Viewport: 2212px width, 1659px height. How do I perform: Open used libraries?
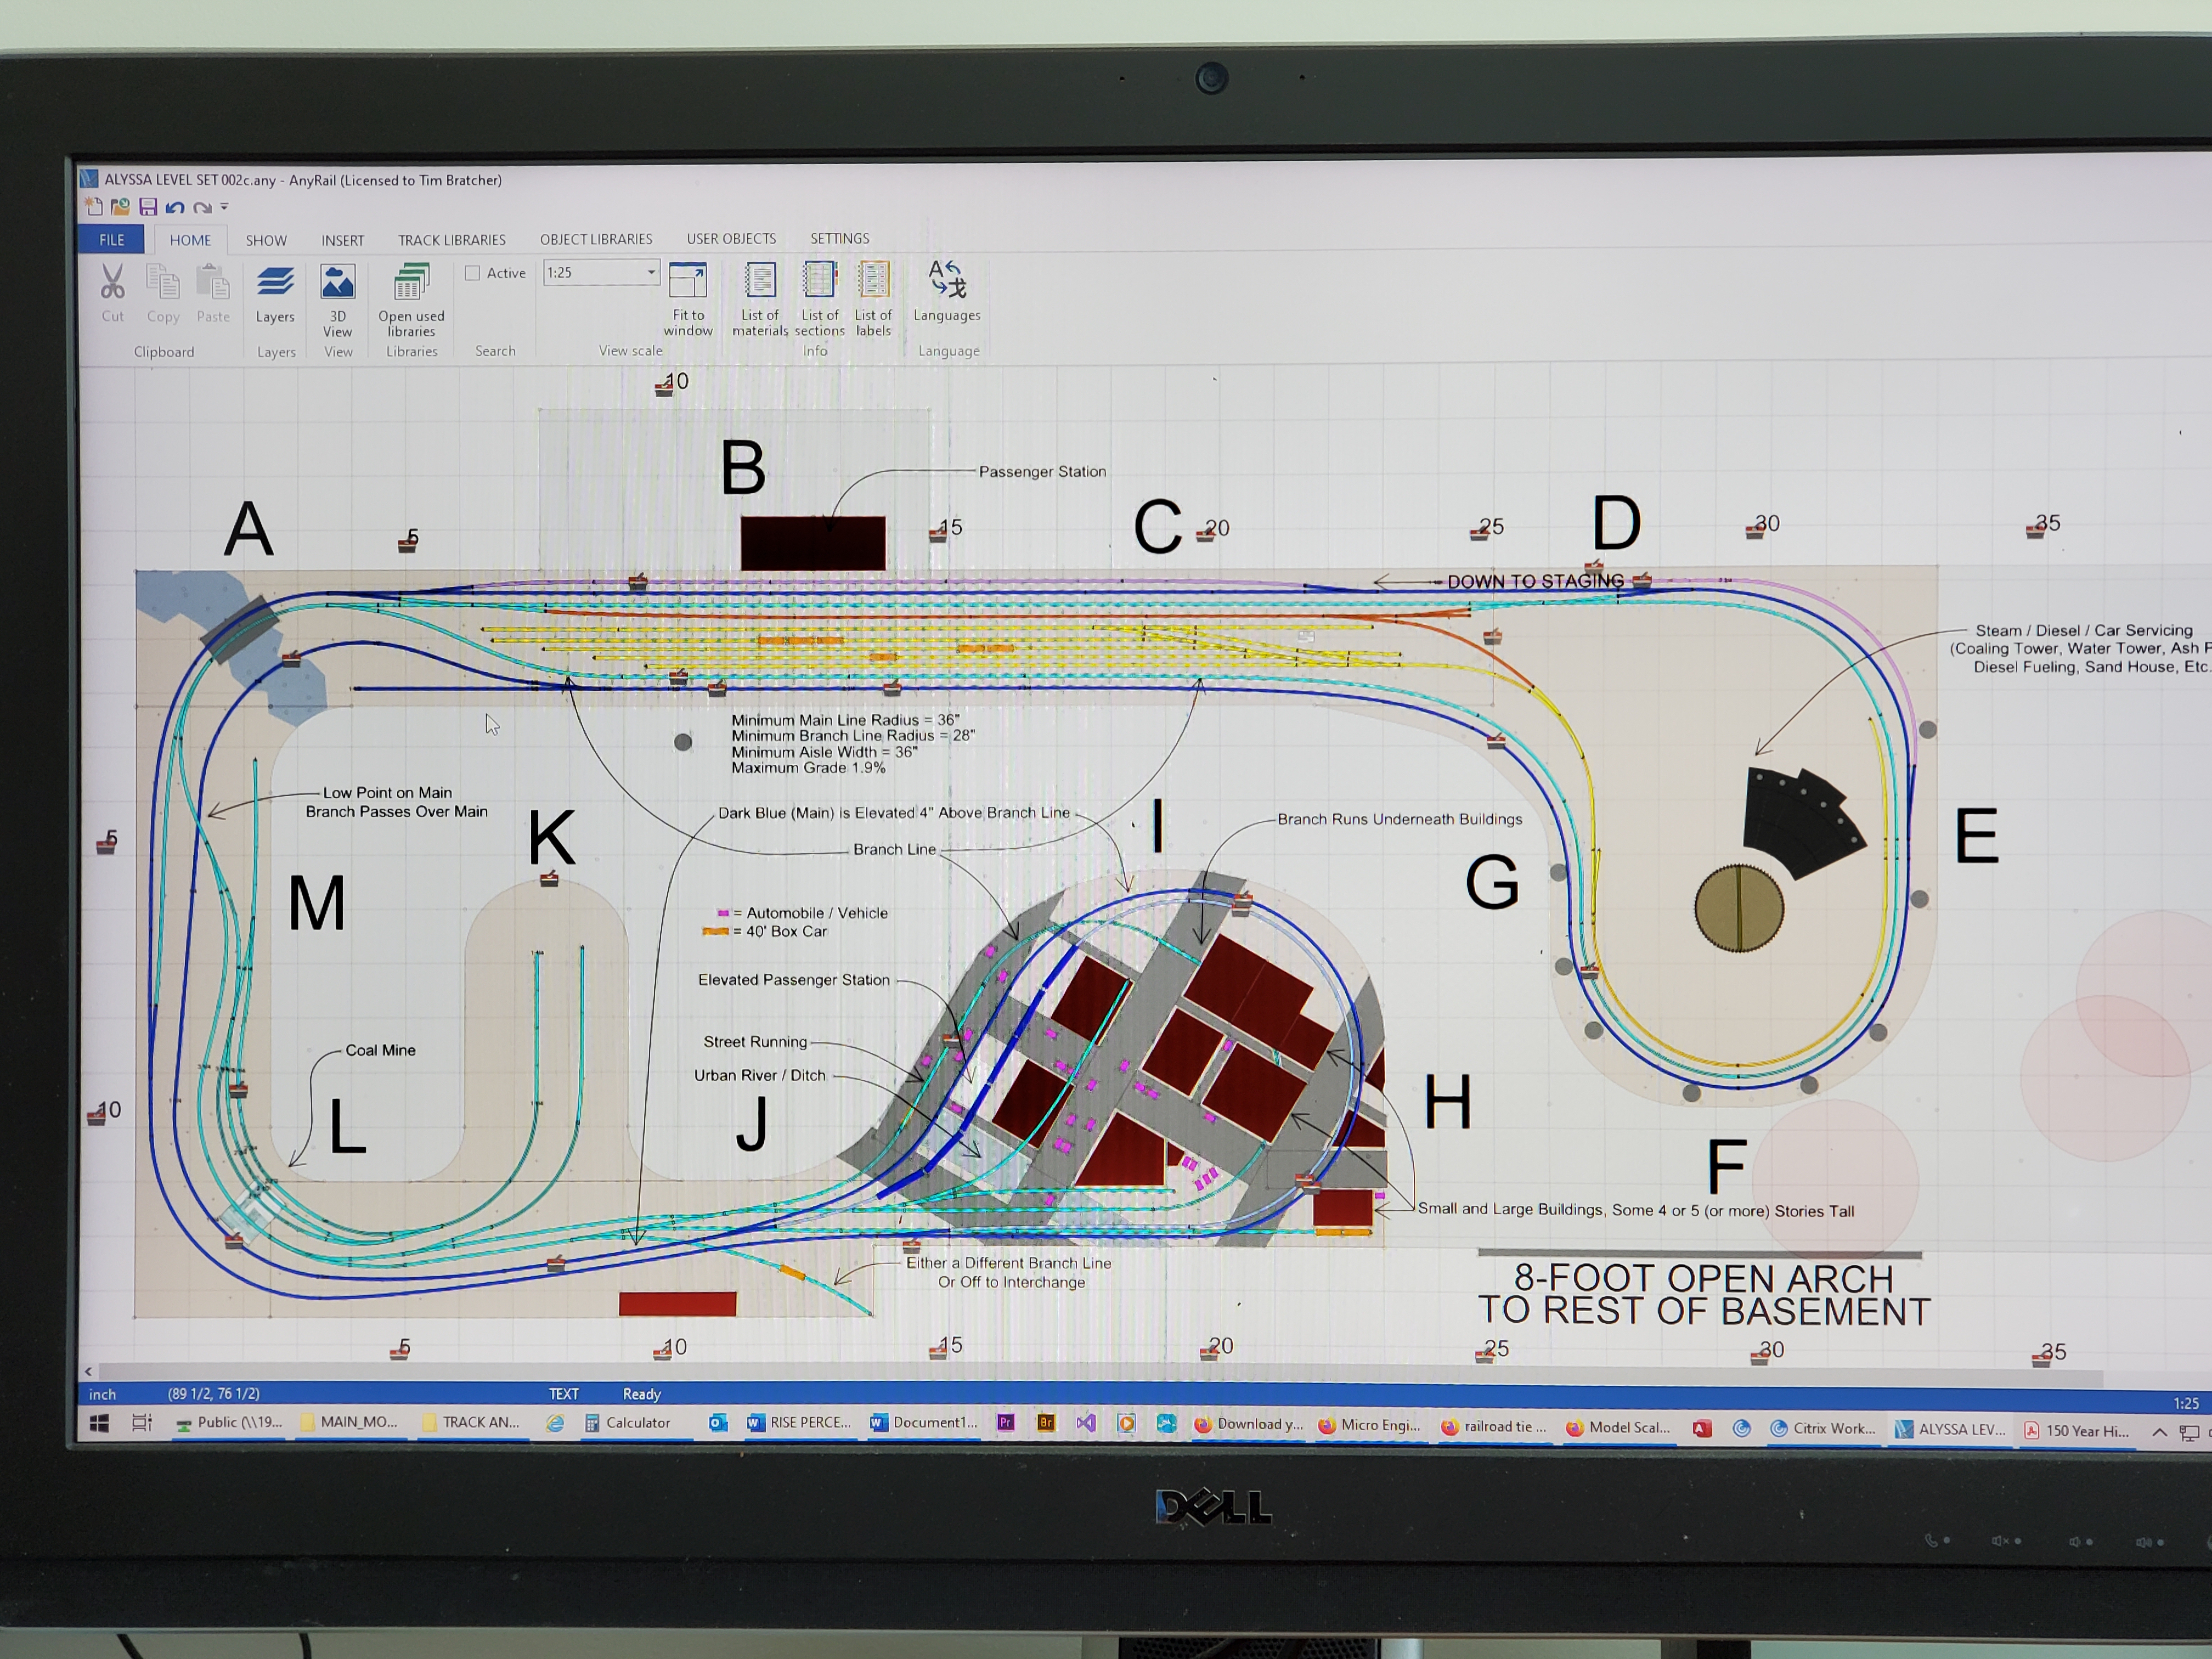(411, 300)
